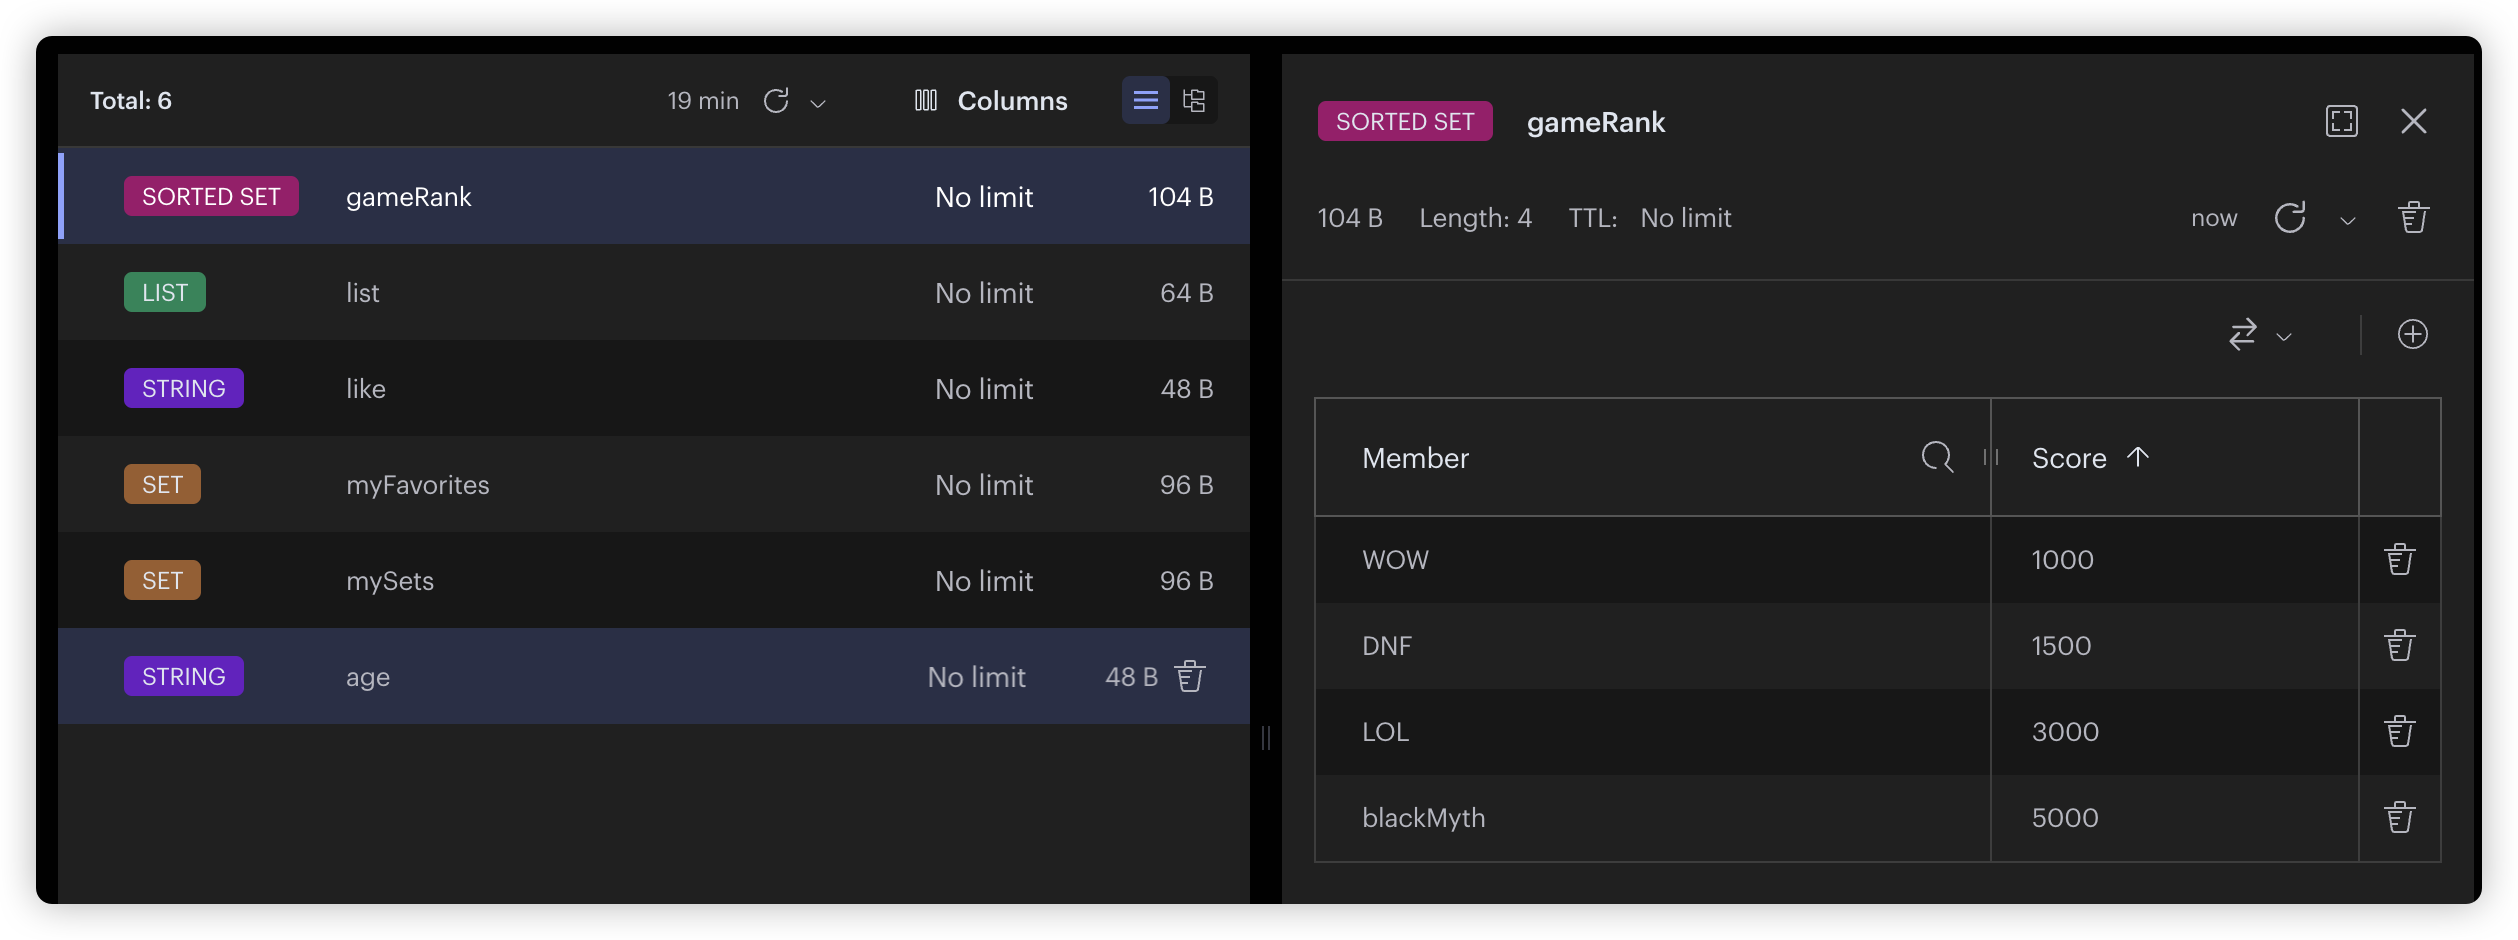Search members using magnifier icon
The height and width of the screenshot is (940, 2518).
[x=1936, y=458]
